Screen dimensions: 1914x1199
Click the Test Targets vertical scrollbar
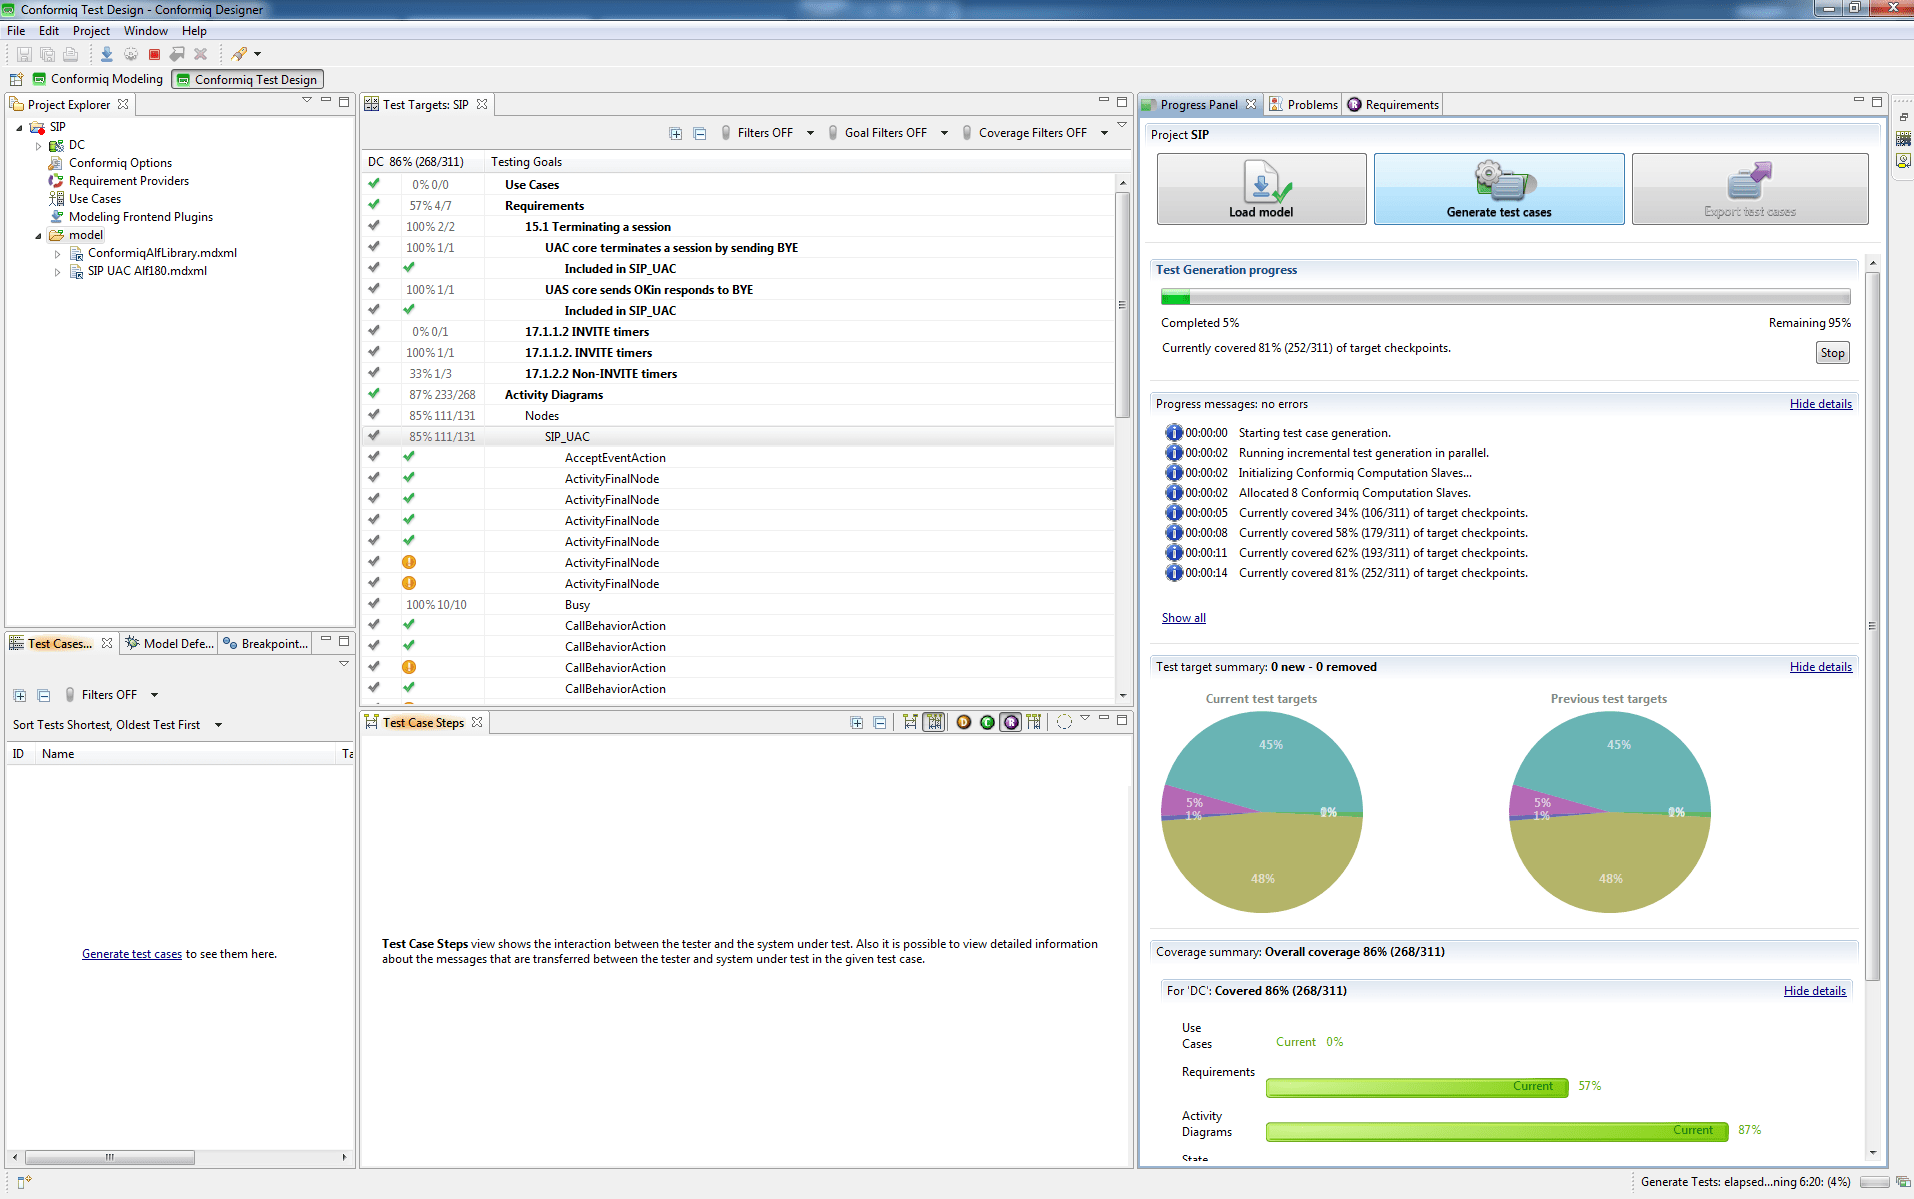tap(1122, 305)
